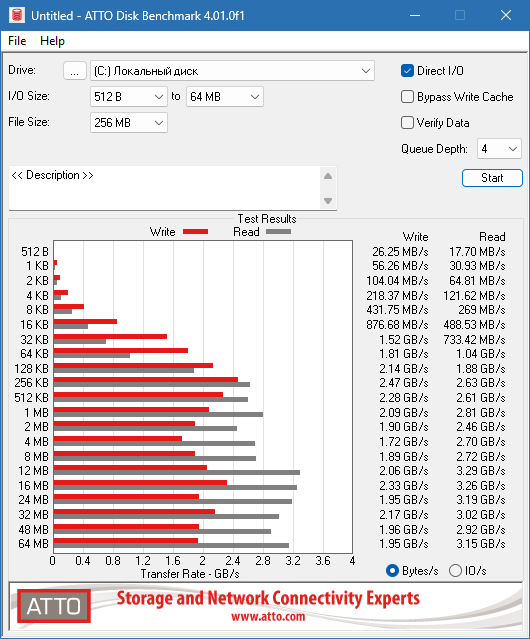
Task: Click the gray read bar for 12 MB
Action: point(177,473)
